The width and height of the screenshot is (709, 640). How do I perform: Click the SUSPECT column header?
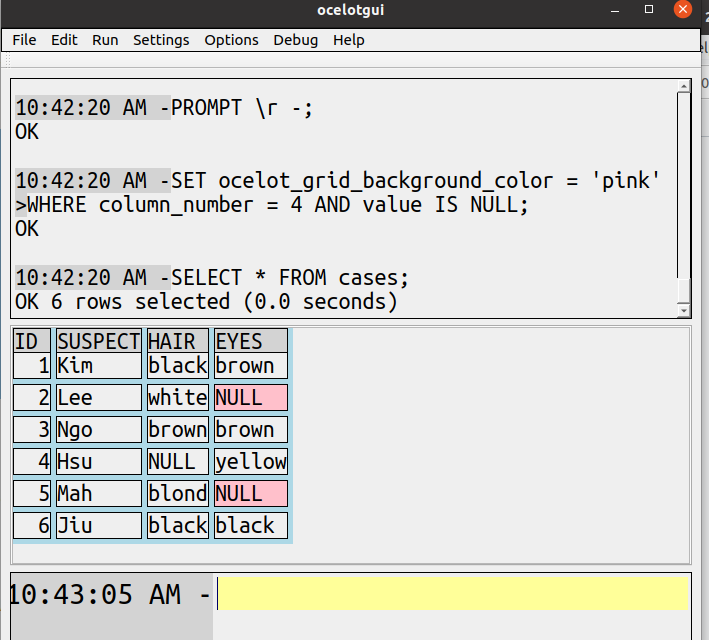(x=99, y=341)
